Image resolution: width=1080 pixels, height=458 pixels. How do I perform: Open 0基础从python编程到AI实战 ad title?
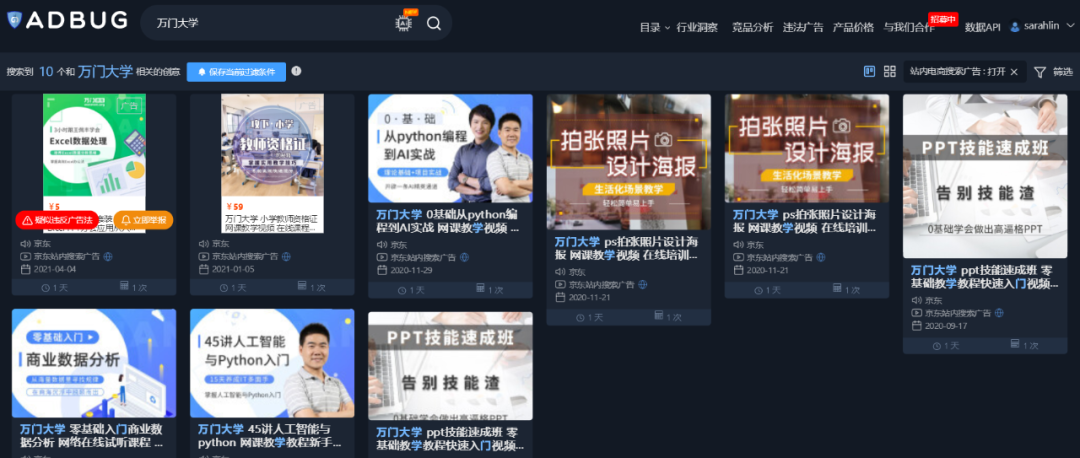click(448, 221)
